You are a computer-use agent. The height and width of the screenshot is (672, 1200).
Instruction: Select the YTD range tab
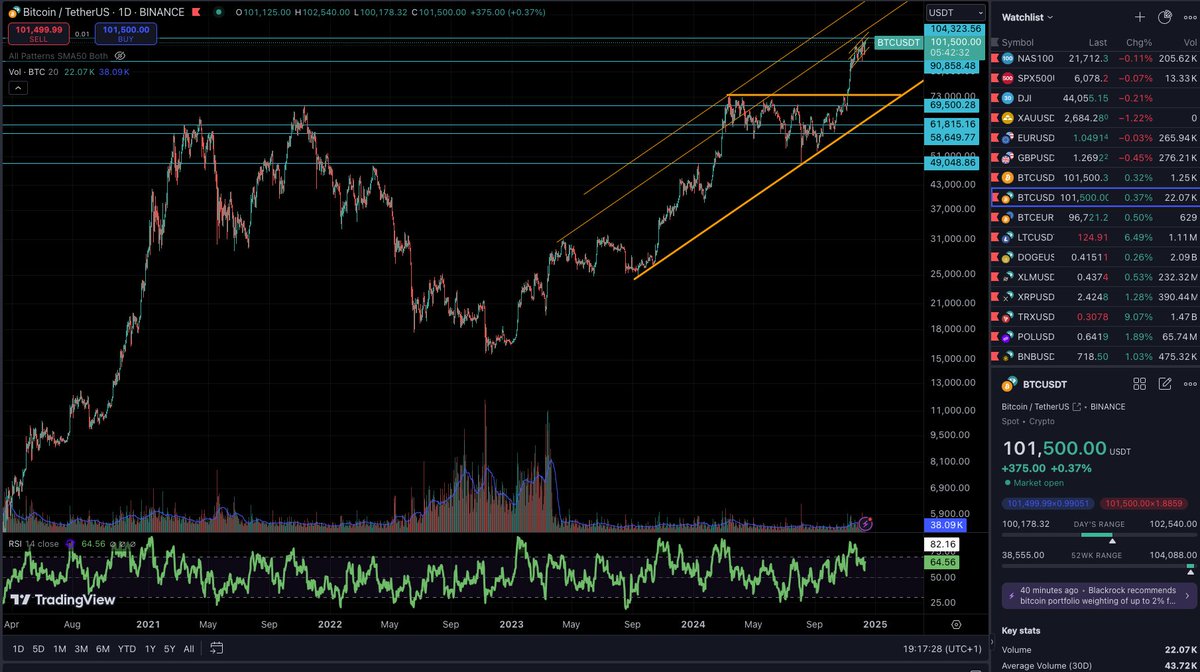(126, 648)
